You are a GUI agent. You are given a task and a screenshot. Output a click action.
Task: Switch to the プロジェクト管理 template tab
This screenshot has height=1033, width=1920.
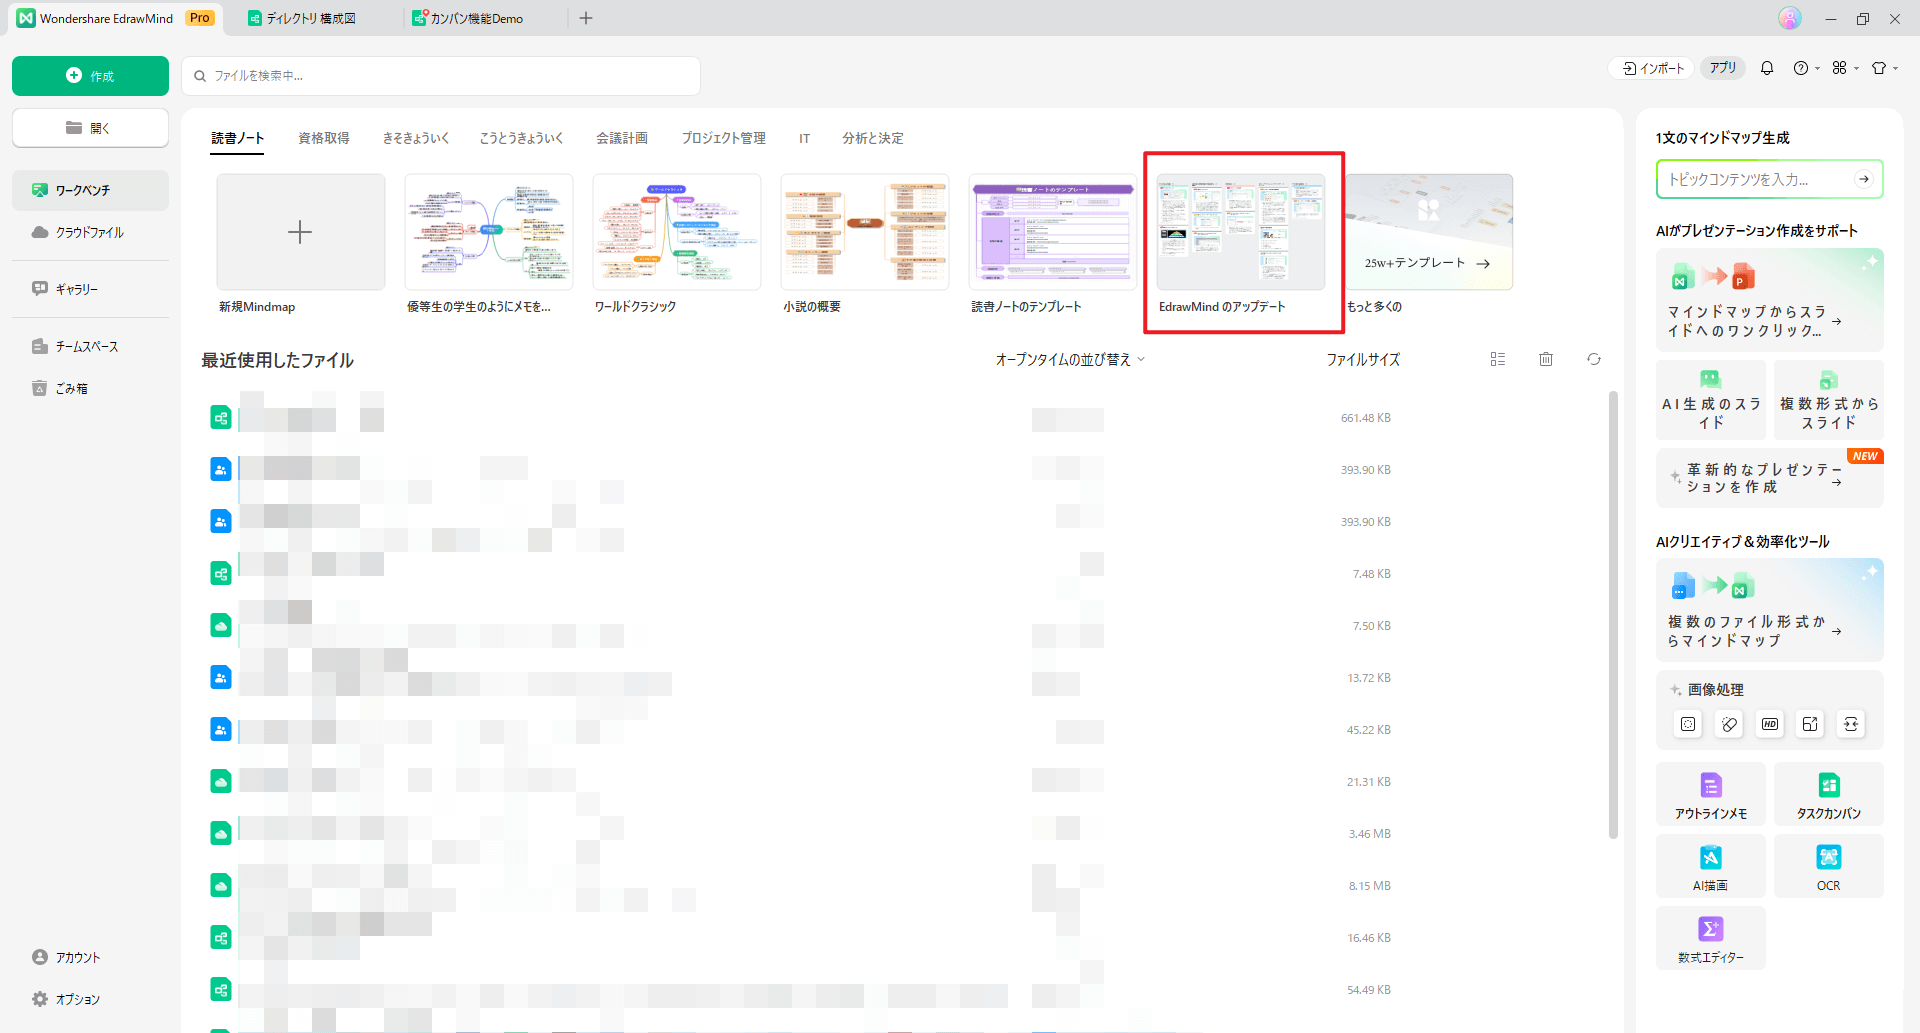[x=724, y=138]
